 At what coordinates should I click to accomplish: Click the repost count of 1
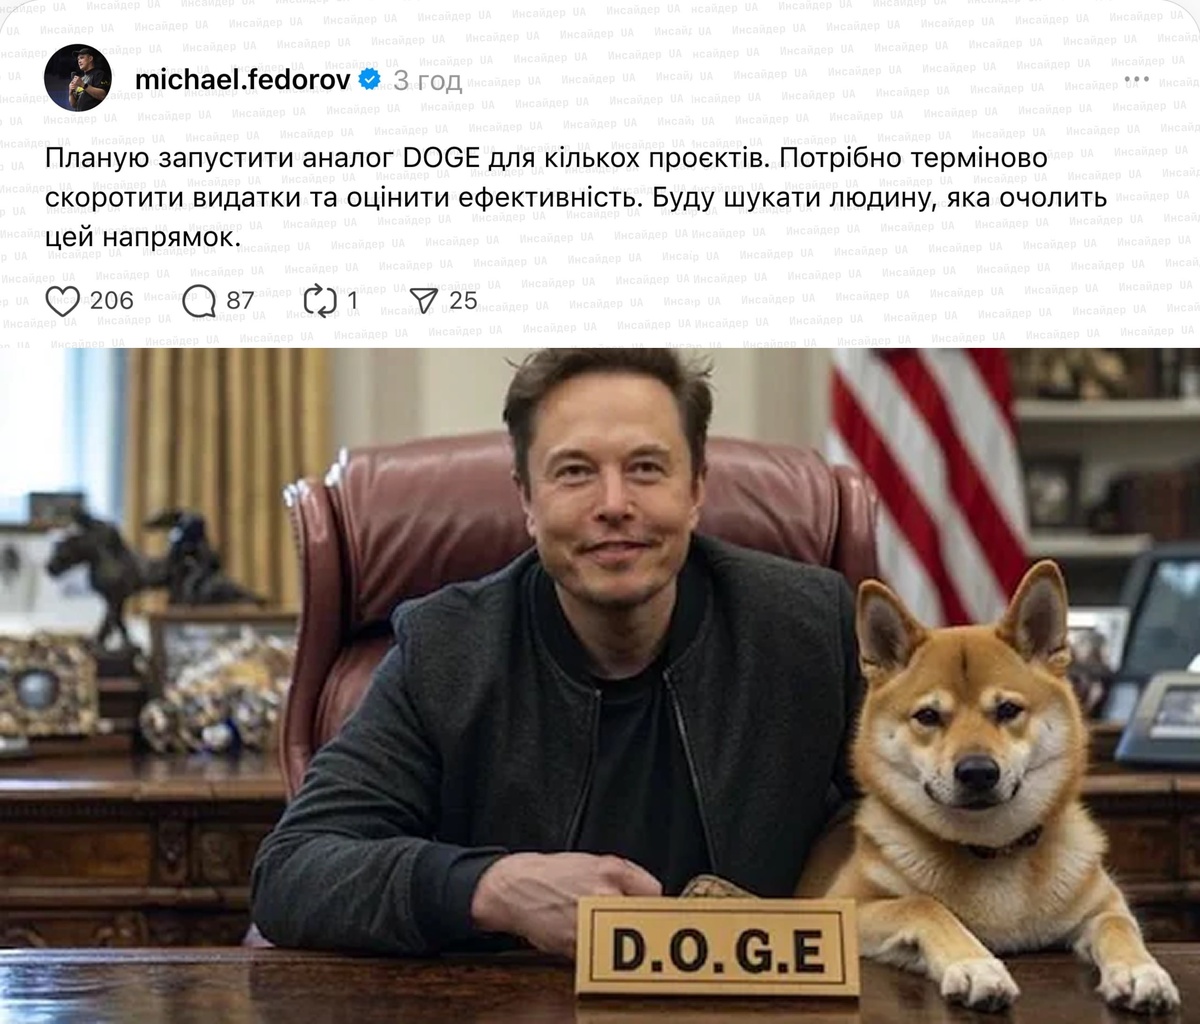pyautogui.click(x=352, y=300)
